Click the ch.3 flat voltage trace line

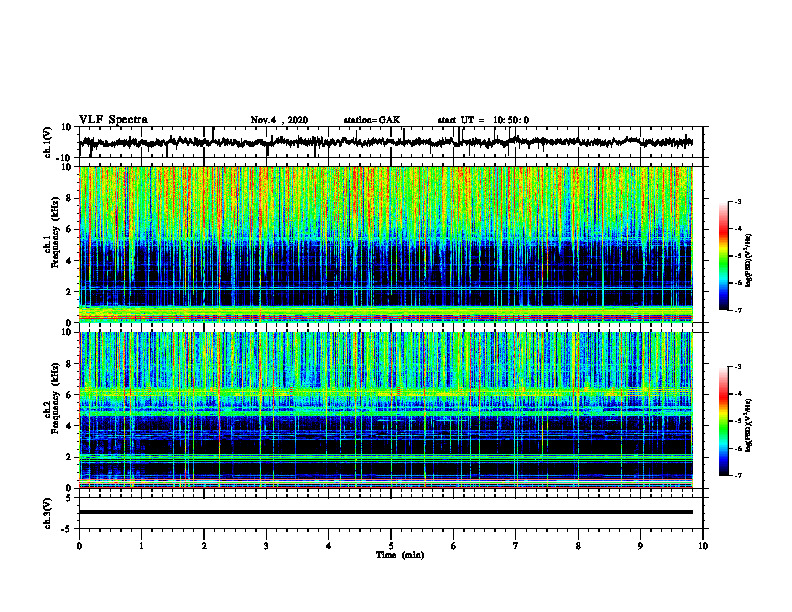[x=386, y=512]
